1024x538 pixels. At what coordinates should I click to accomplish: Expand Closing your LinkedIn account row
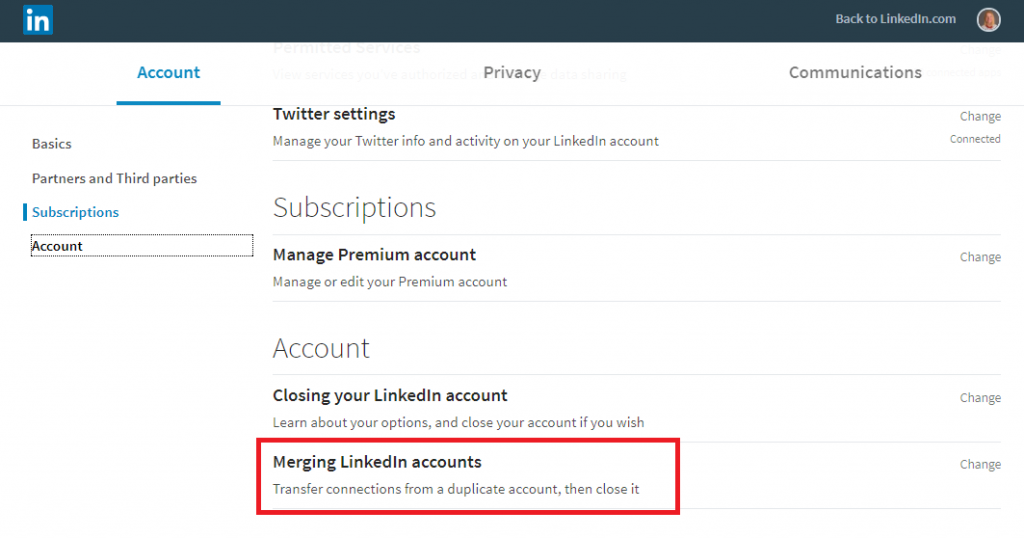(390, 395)
